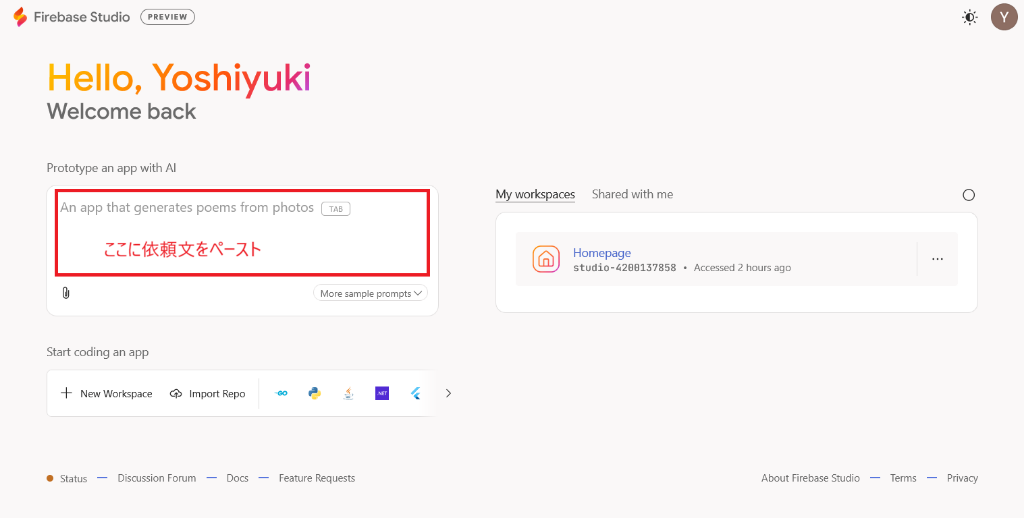Open Feature Requests link

click(317, 478)
